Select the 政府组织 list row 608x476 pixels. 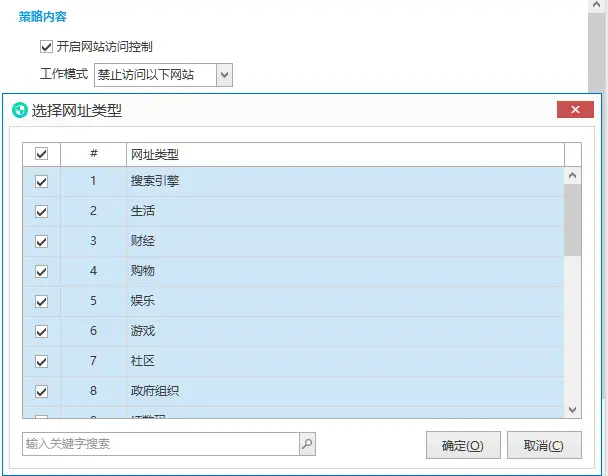300,391
